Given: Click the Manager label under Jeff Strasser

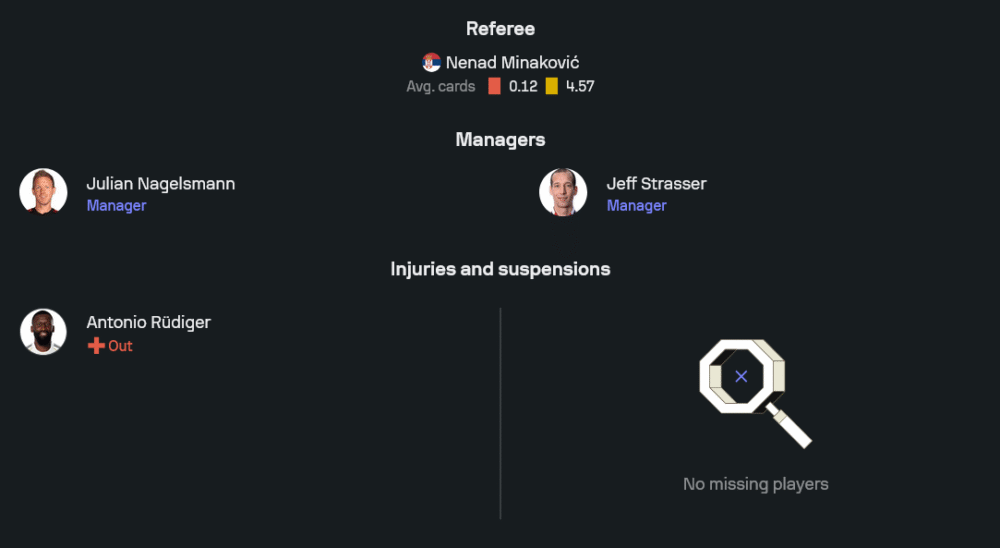Looking at the screenshot, I should (x=636, y=205).
